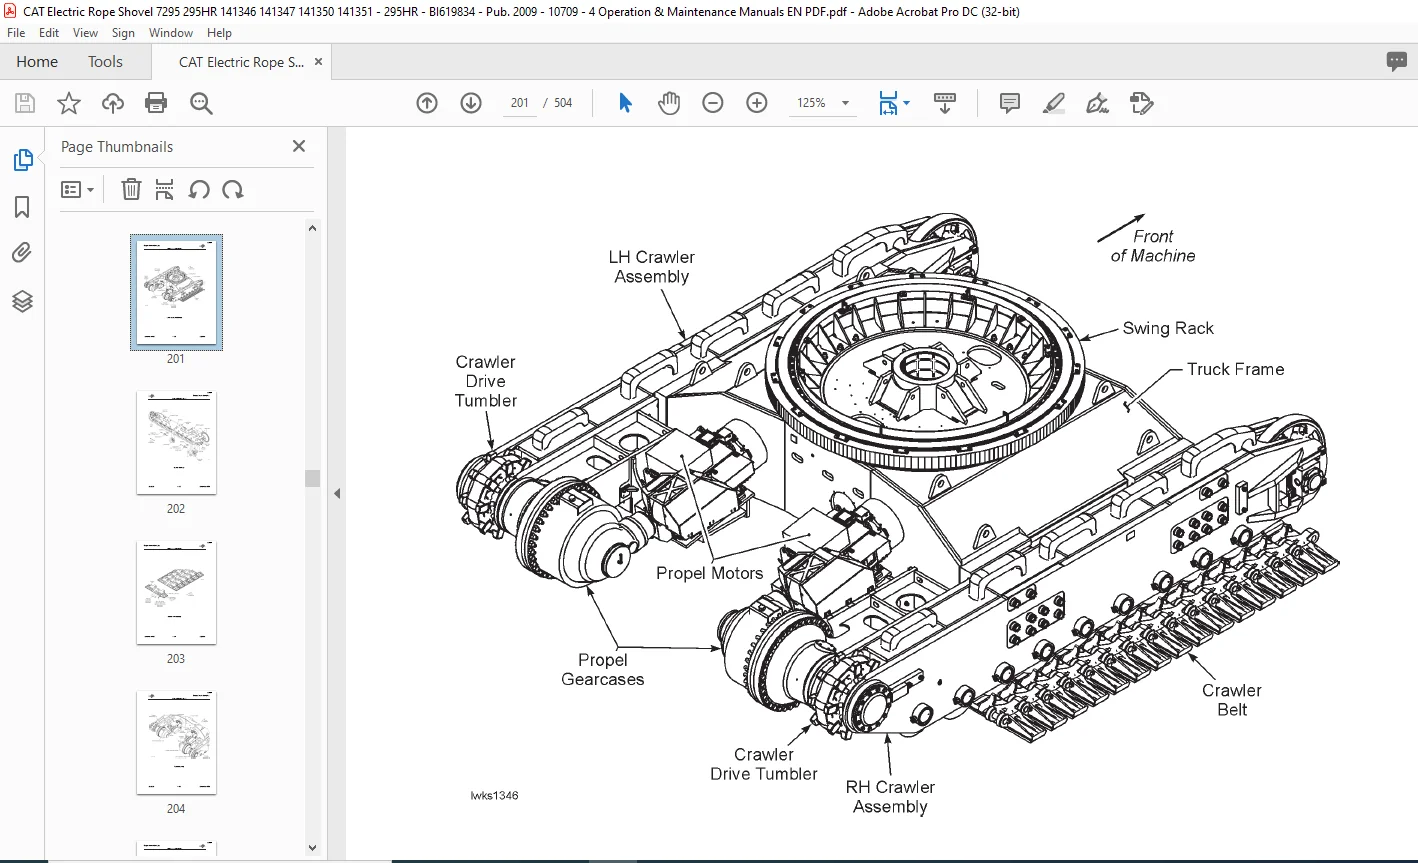Image resolution: width=1418 pixels, height=863 pixels.
Task: Rotate page counterclockwise in thumbnails panel
Action: 199,189
